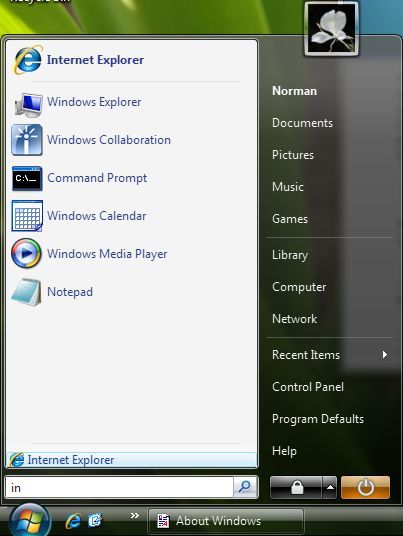Click the Windows Media Player label
The height and width of the screenshot is (536, 403).
pos(107,254)
